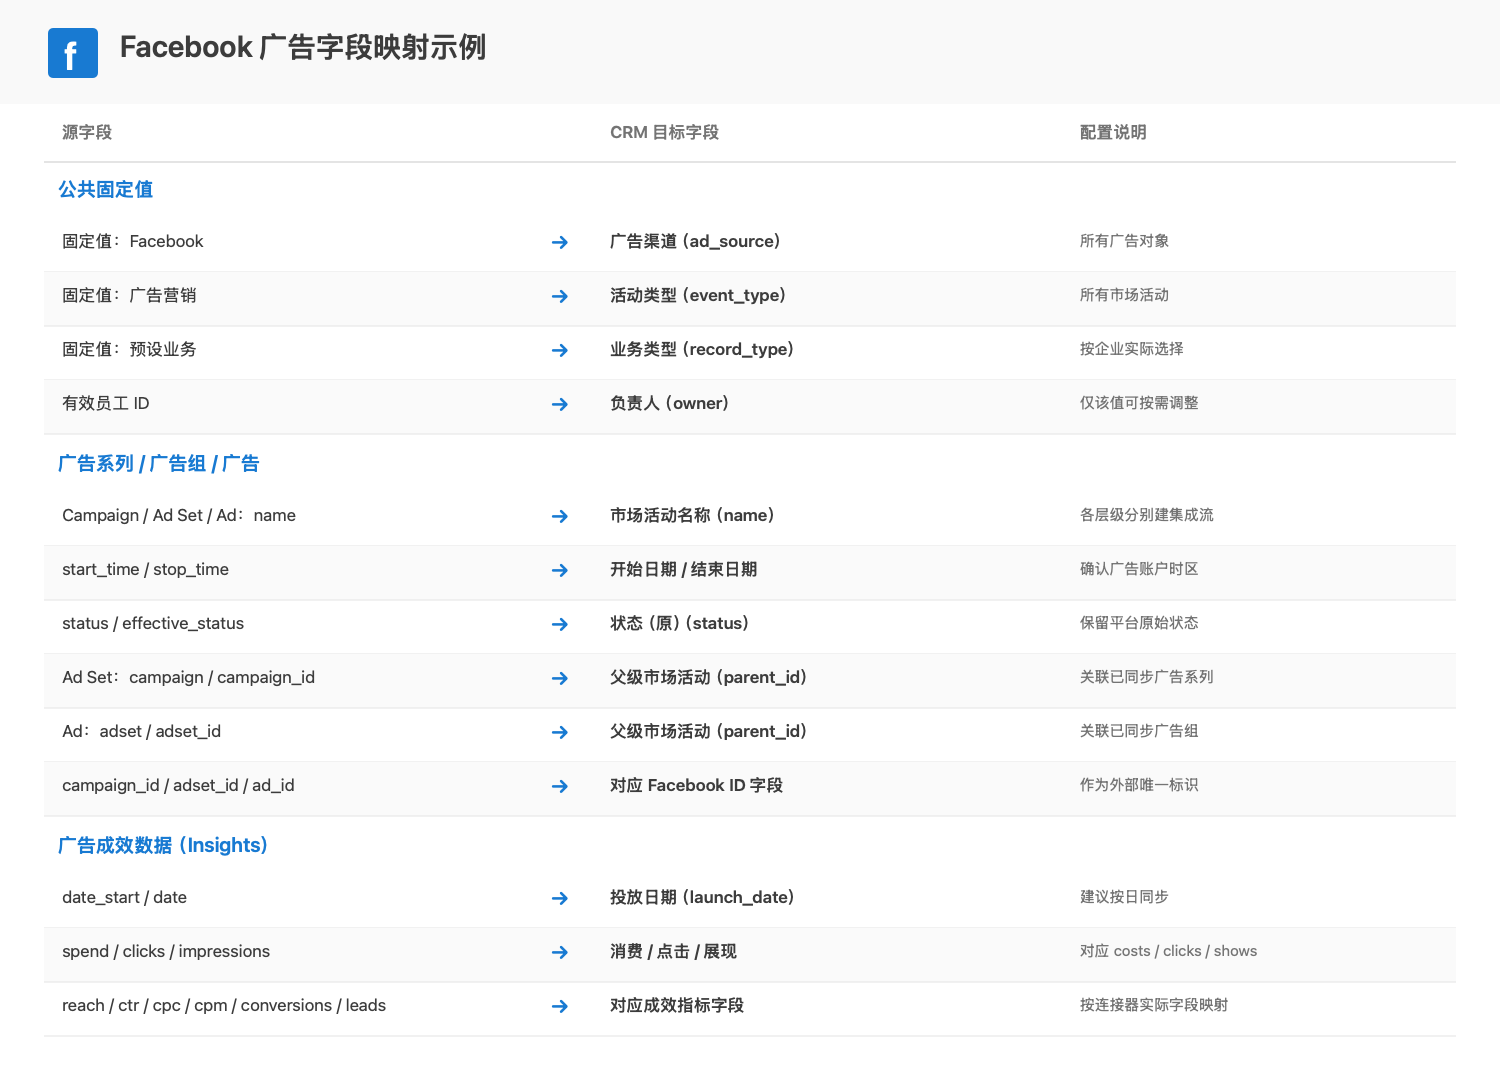Select the 公共固定值 section heading
Viewport: 1500px width, 1080px height.
click(105, 189)
